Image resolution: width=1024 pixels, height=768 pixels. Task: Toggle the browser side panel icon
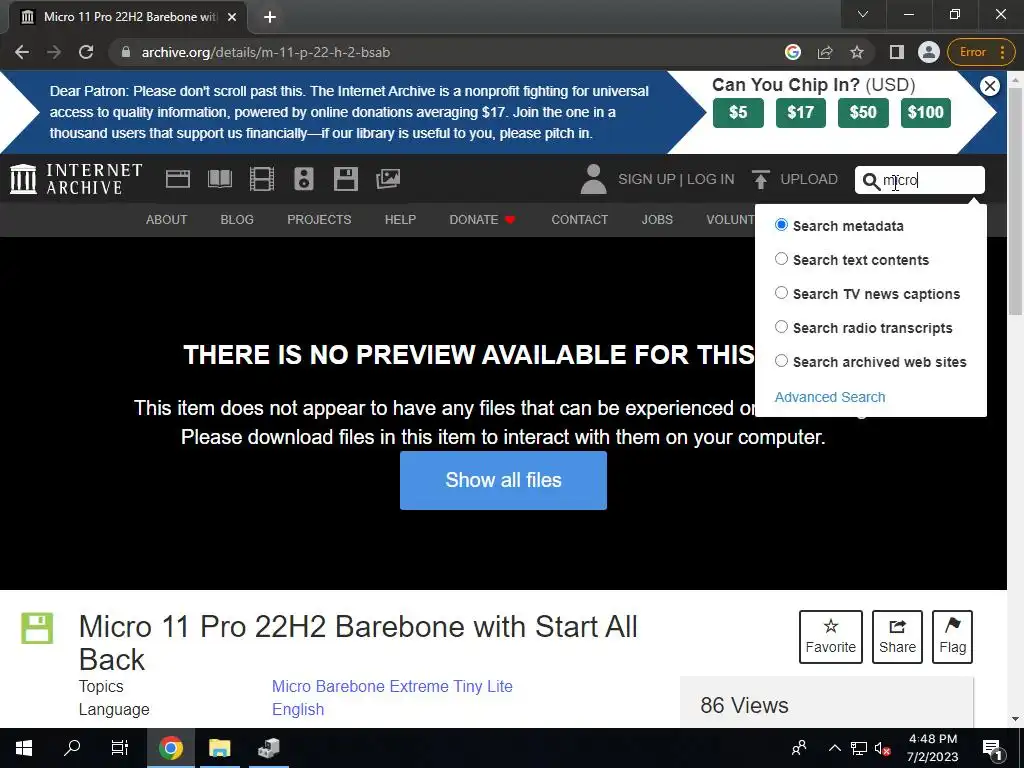pos(897,52)
